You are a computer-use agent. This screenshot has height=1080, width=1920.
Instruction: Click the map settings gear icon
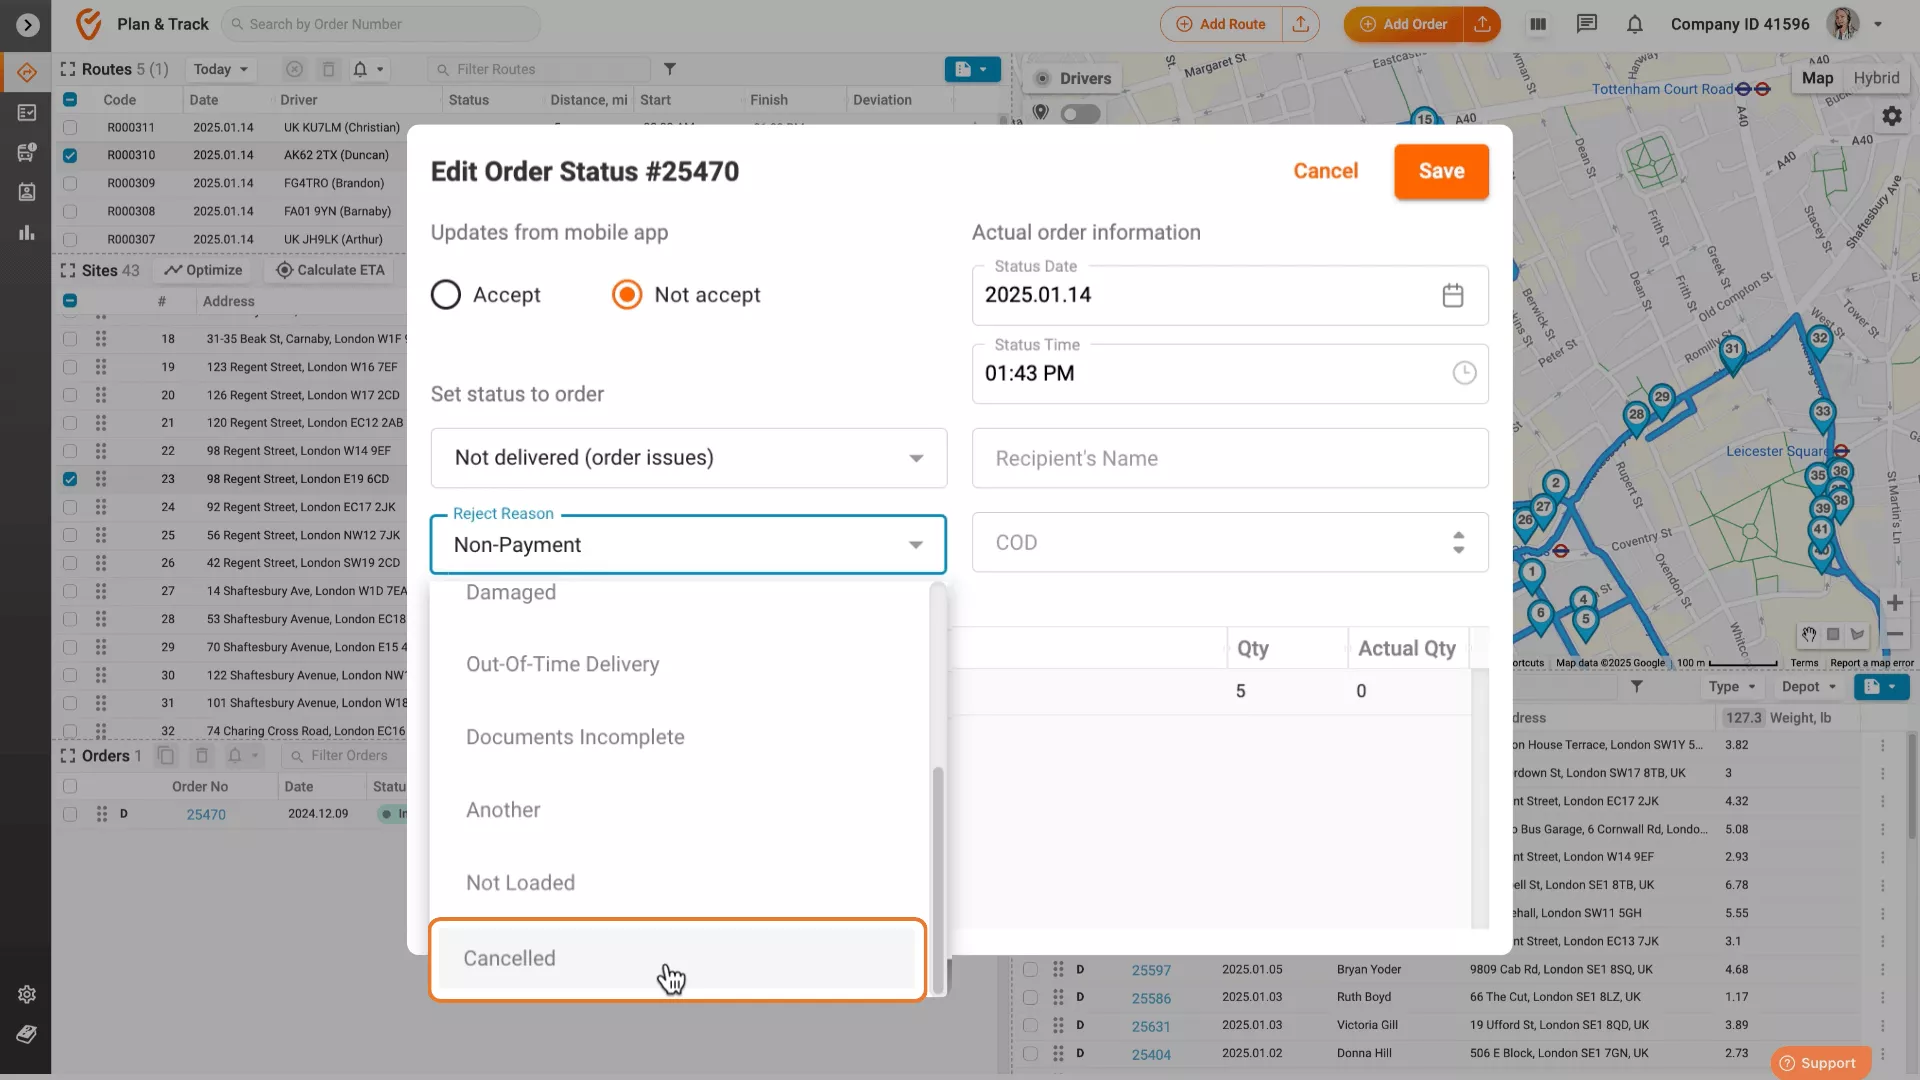tap(1891, 116)
